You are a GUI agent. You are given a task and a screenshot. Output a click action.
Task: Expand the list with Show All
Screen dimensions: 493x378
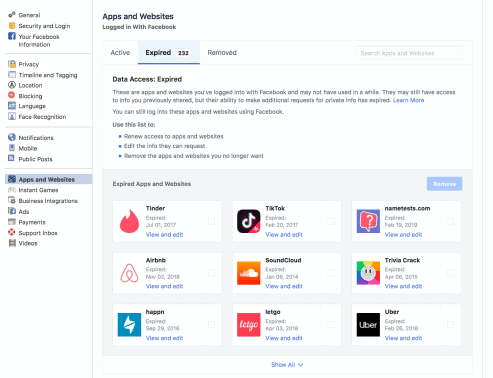pos(287,365)
